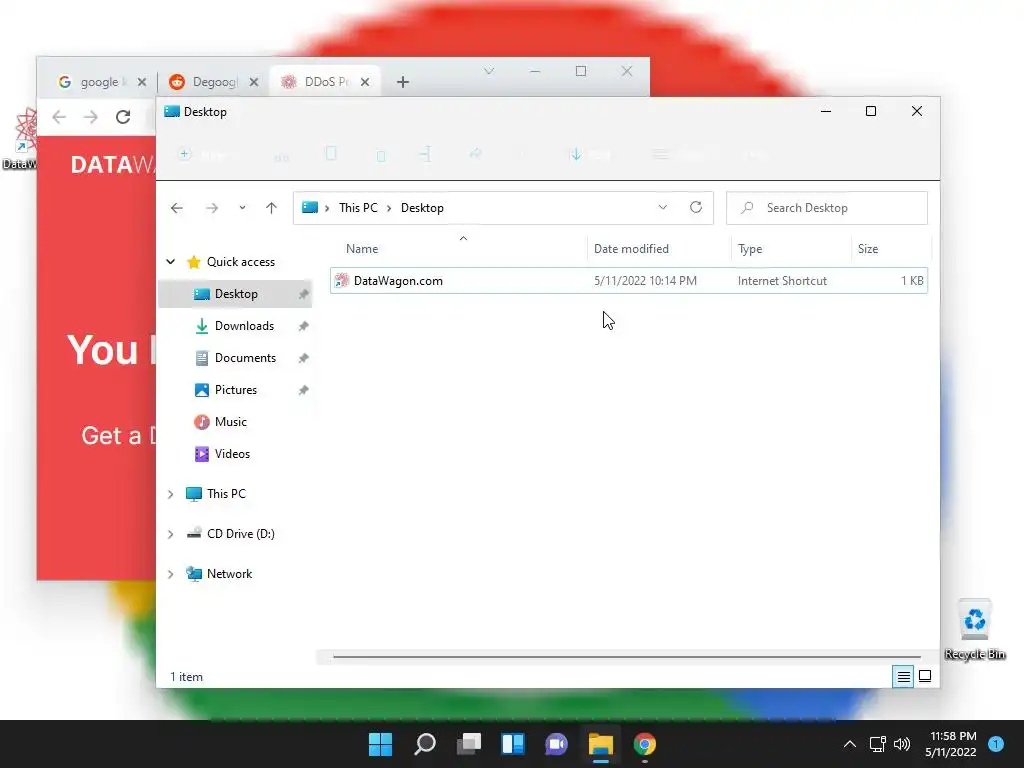
Task: Reload the page in Chrome
Action: pyautogui.click(x=123, y=117)
